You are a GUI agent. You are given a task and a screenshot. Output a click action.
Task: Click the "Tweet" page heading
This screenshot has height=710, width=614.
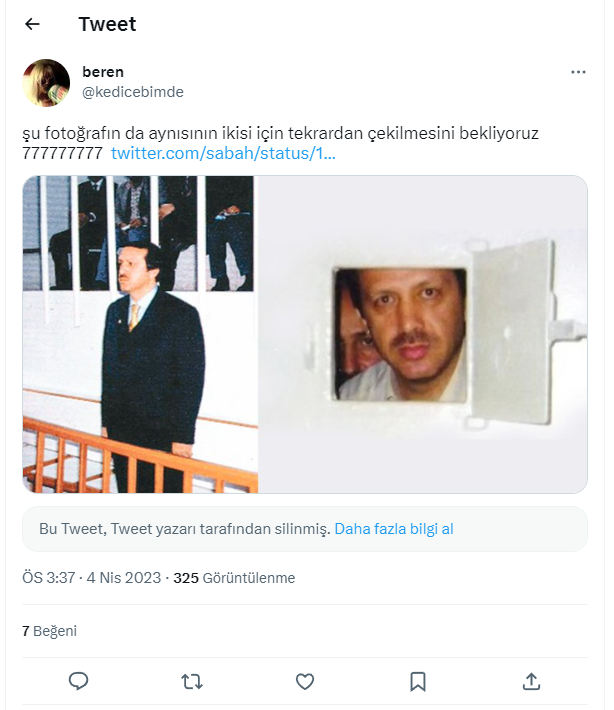pyautogui.click(x=107, y=24)
